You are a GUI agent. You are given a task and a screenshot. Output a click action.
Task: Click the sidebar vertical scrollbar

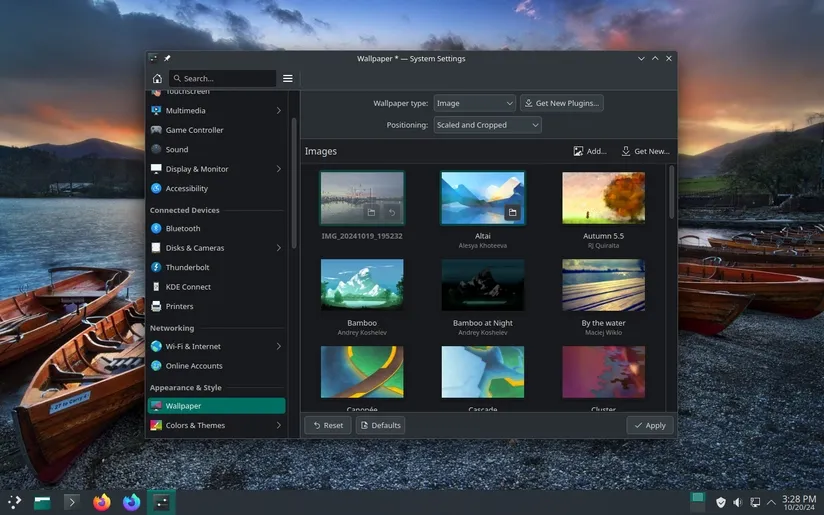click(x=294, y=183)
